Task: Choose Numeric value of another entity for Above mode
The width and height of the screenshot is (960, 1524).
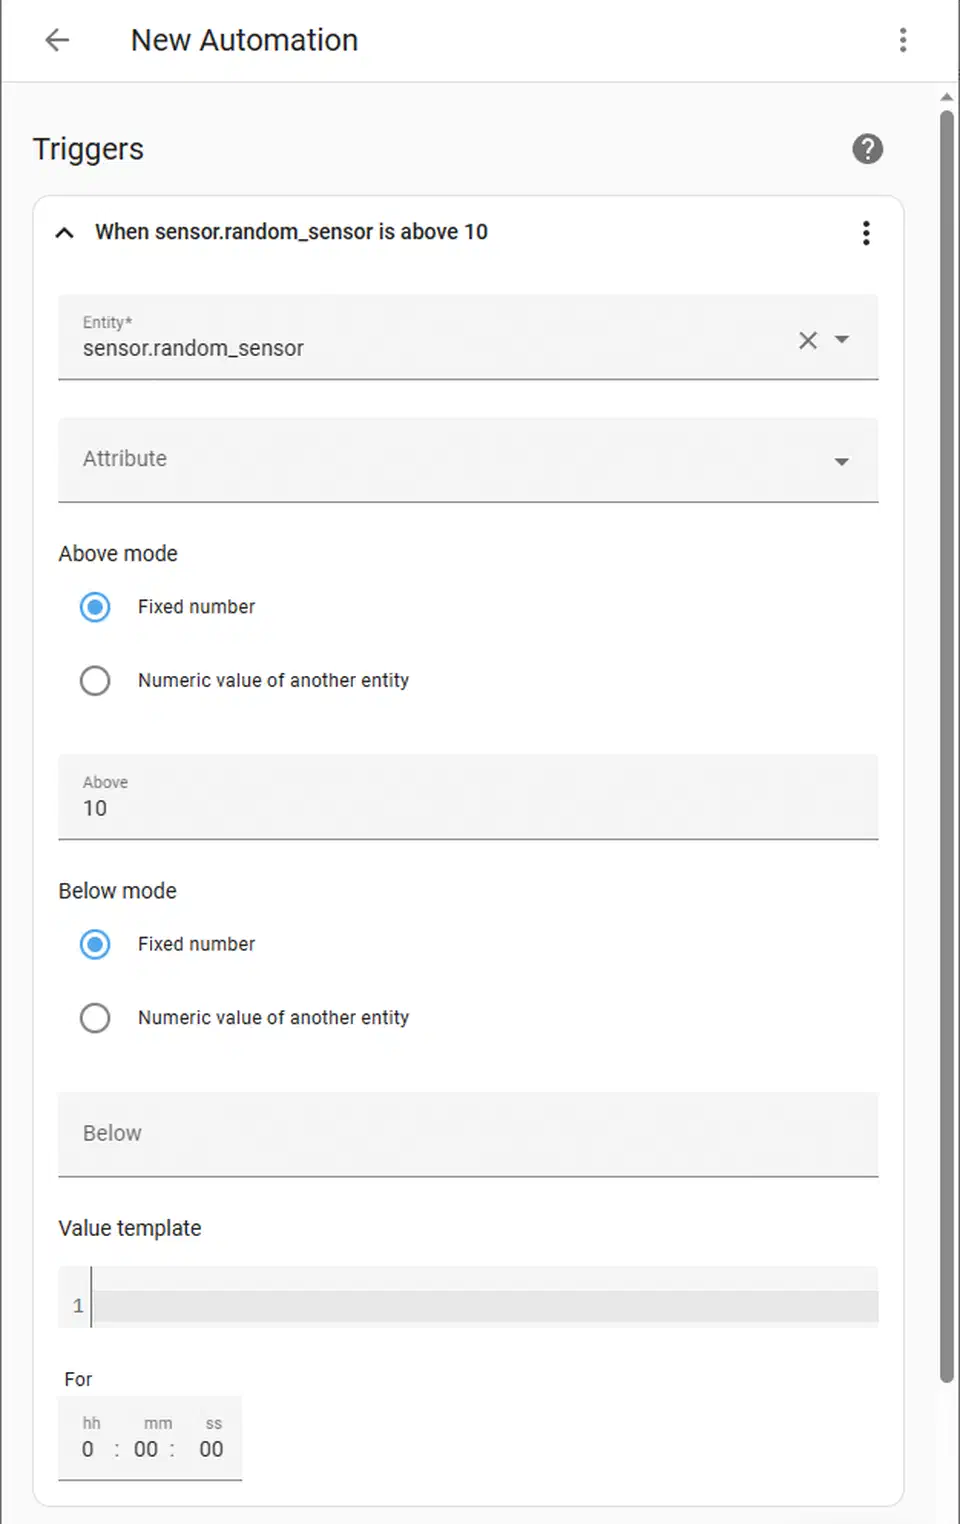Action: click(x=95, y=680)
